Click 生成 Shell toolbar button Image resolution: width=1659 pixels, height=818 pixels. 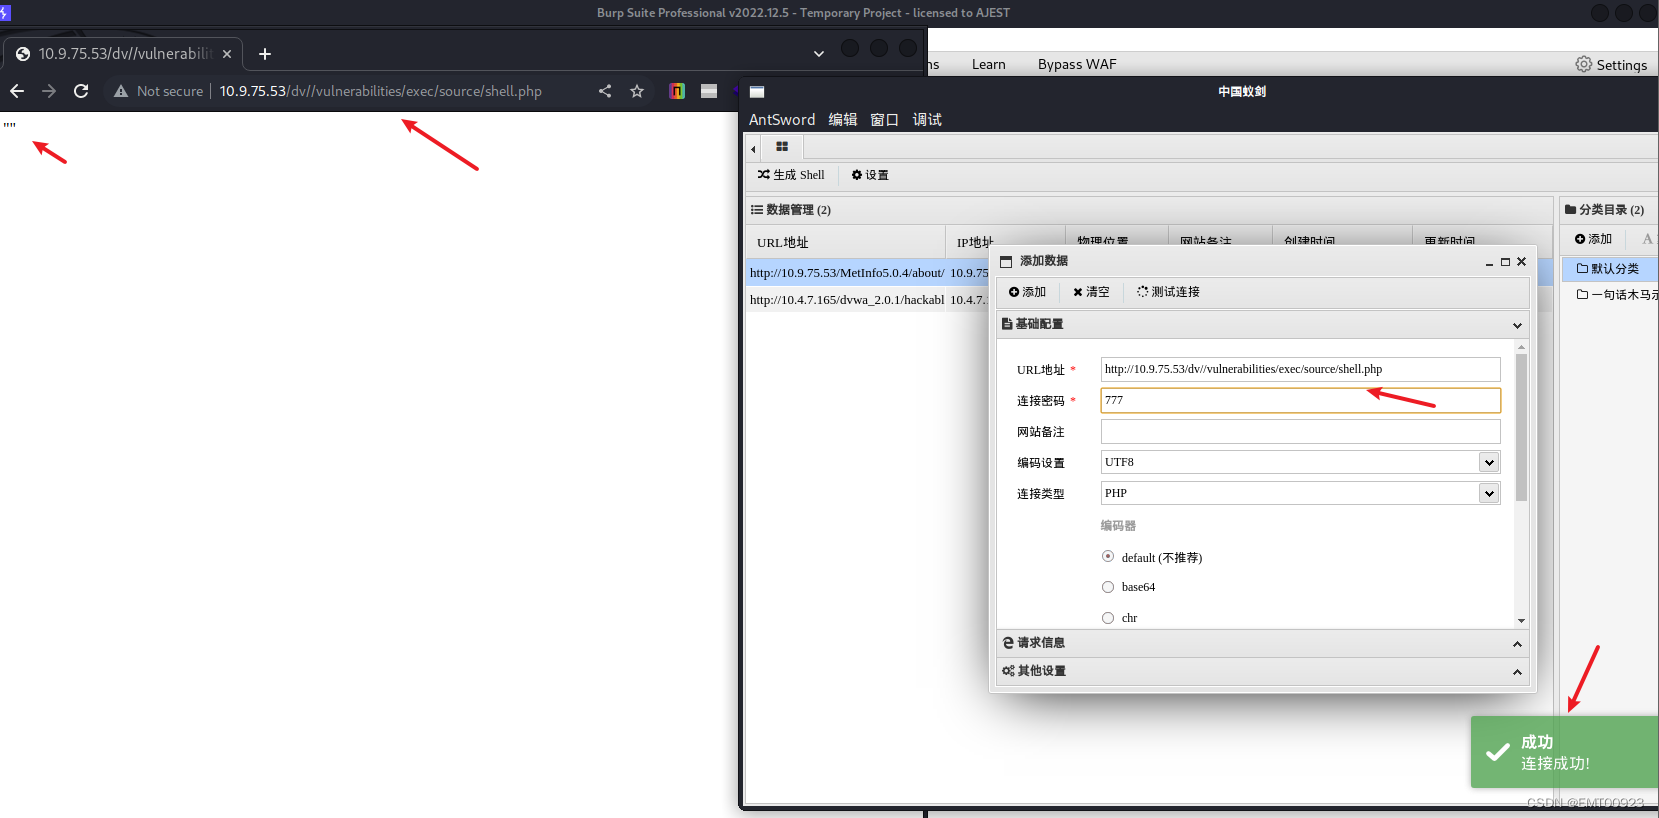click(791, 175)
